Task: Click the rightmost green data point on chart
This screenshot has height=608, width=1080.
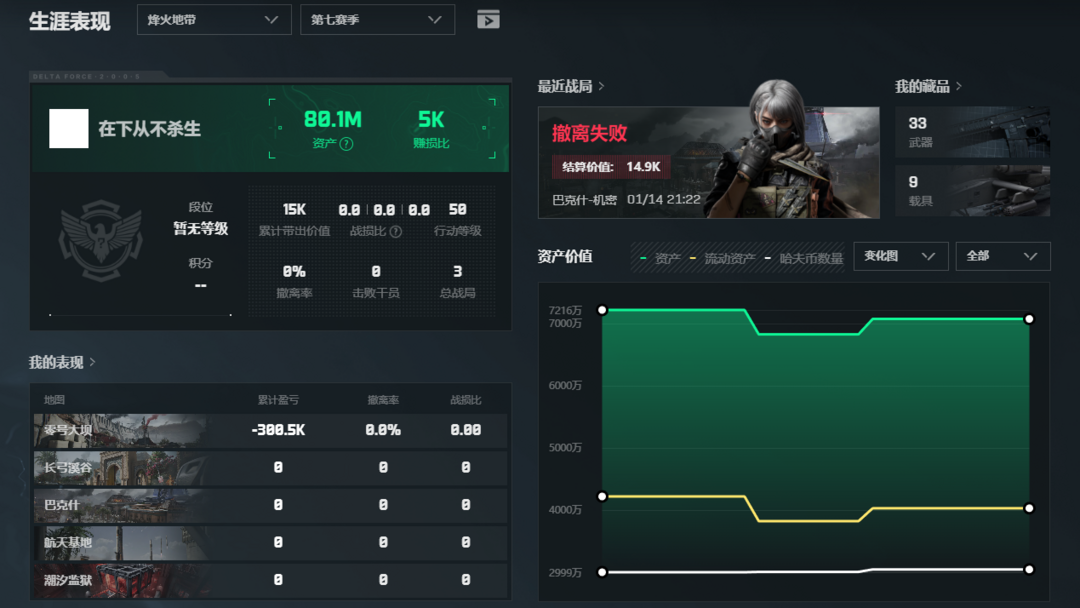Action: coord(1029,319)
